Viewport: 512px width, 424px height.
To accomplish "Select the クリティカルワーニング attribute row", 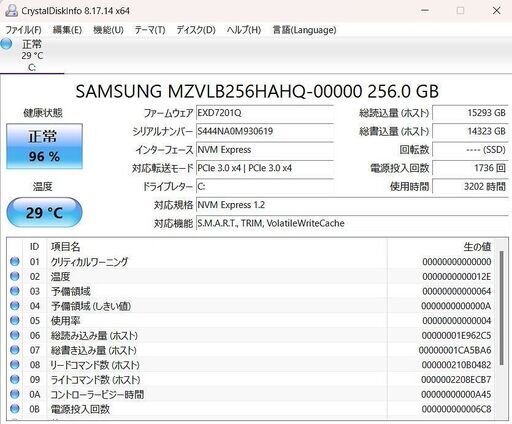I will coord(251,262).
